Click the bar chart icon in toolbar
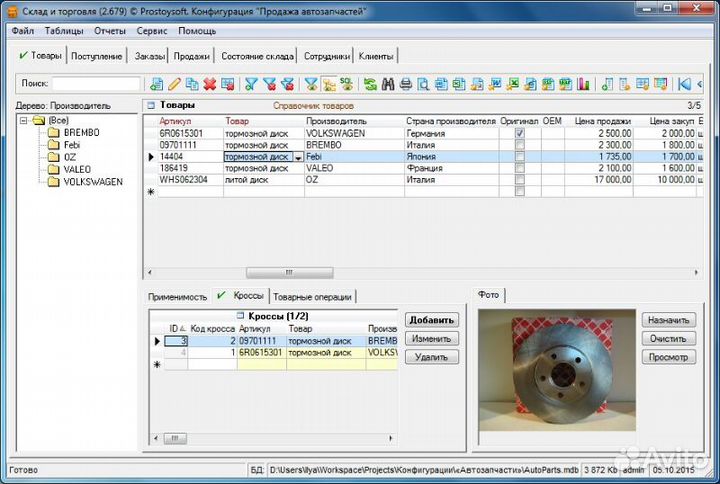The image size is (720, 484). point(583,84)
